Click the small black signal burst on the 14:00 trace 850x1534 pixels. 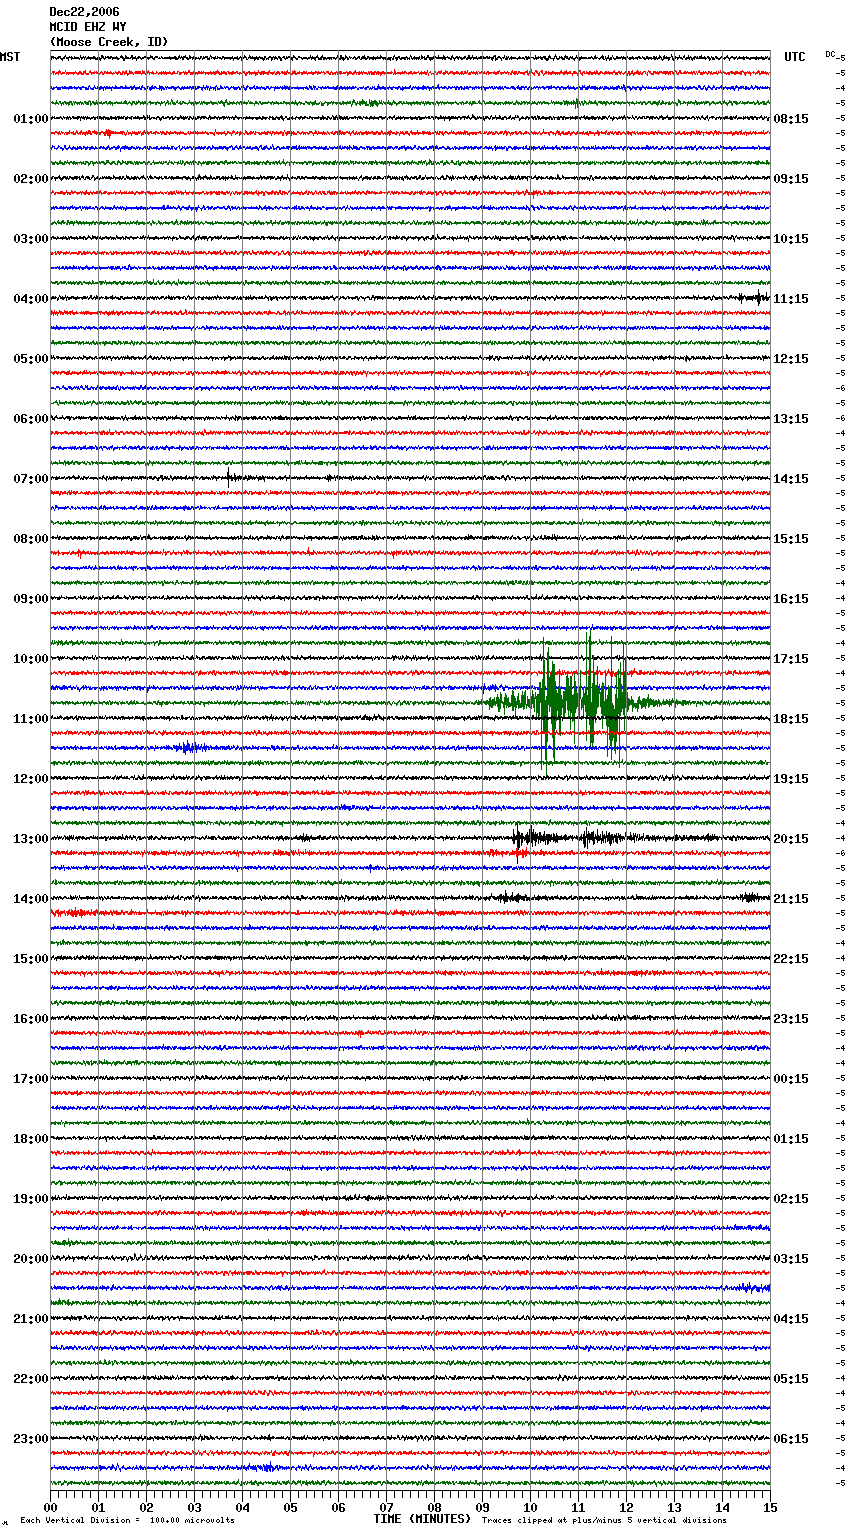point(510,898)
